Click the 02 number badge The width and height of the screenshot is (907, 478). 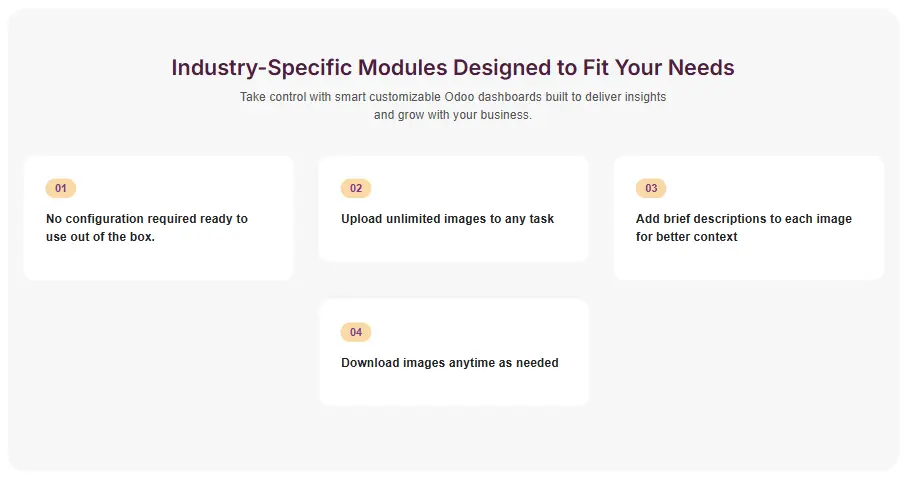point(356,188)
